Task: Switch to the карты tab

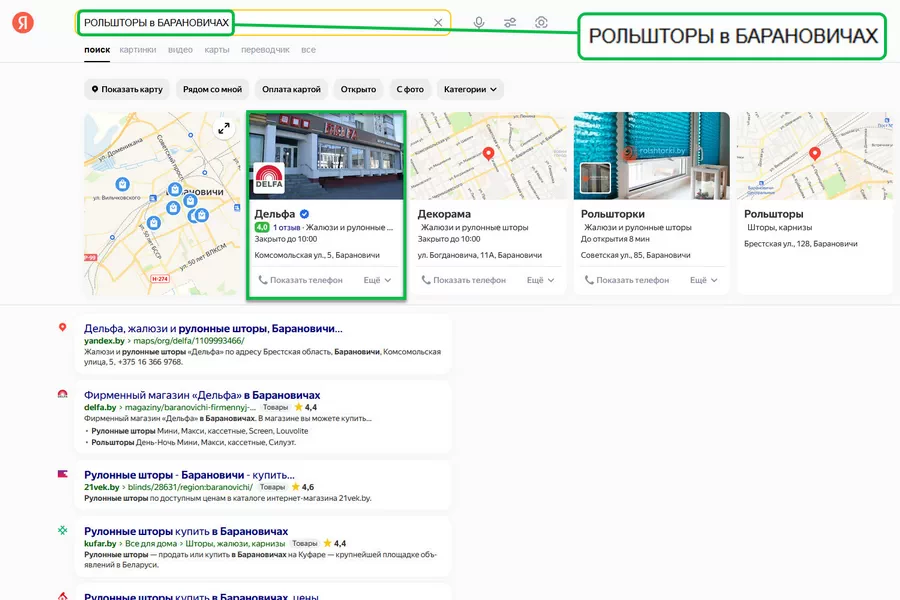Action: click(x=217, y=50)
